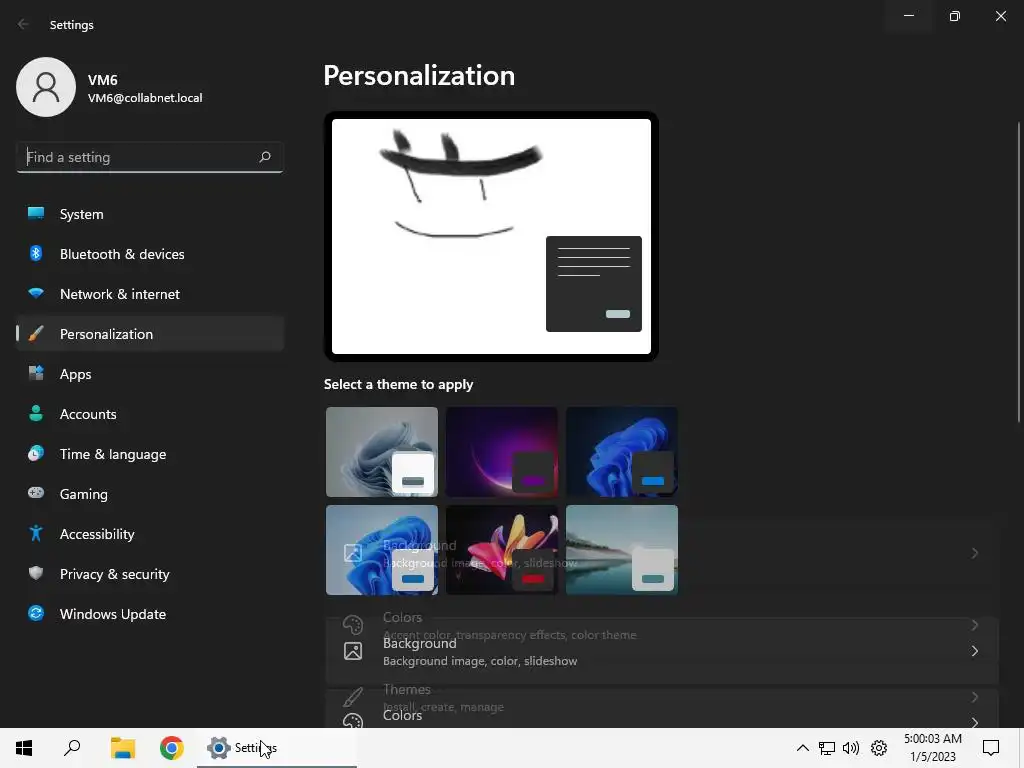Screen dimensions: 1024x768
Task: Launch File Explorer from the taskbar
Action: click(x=122, y=748)
